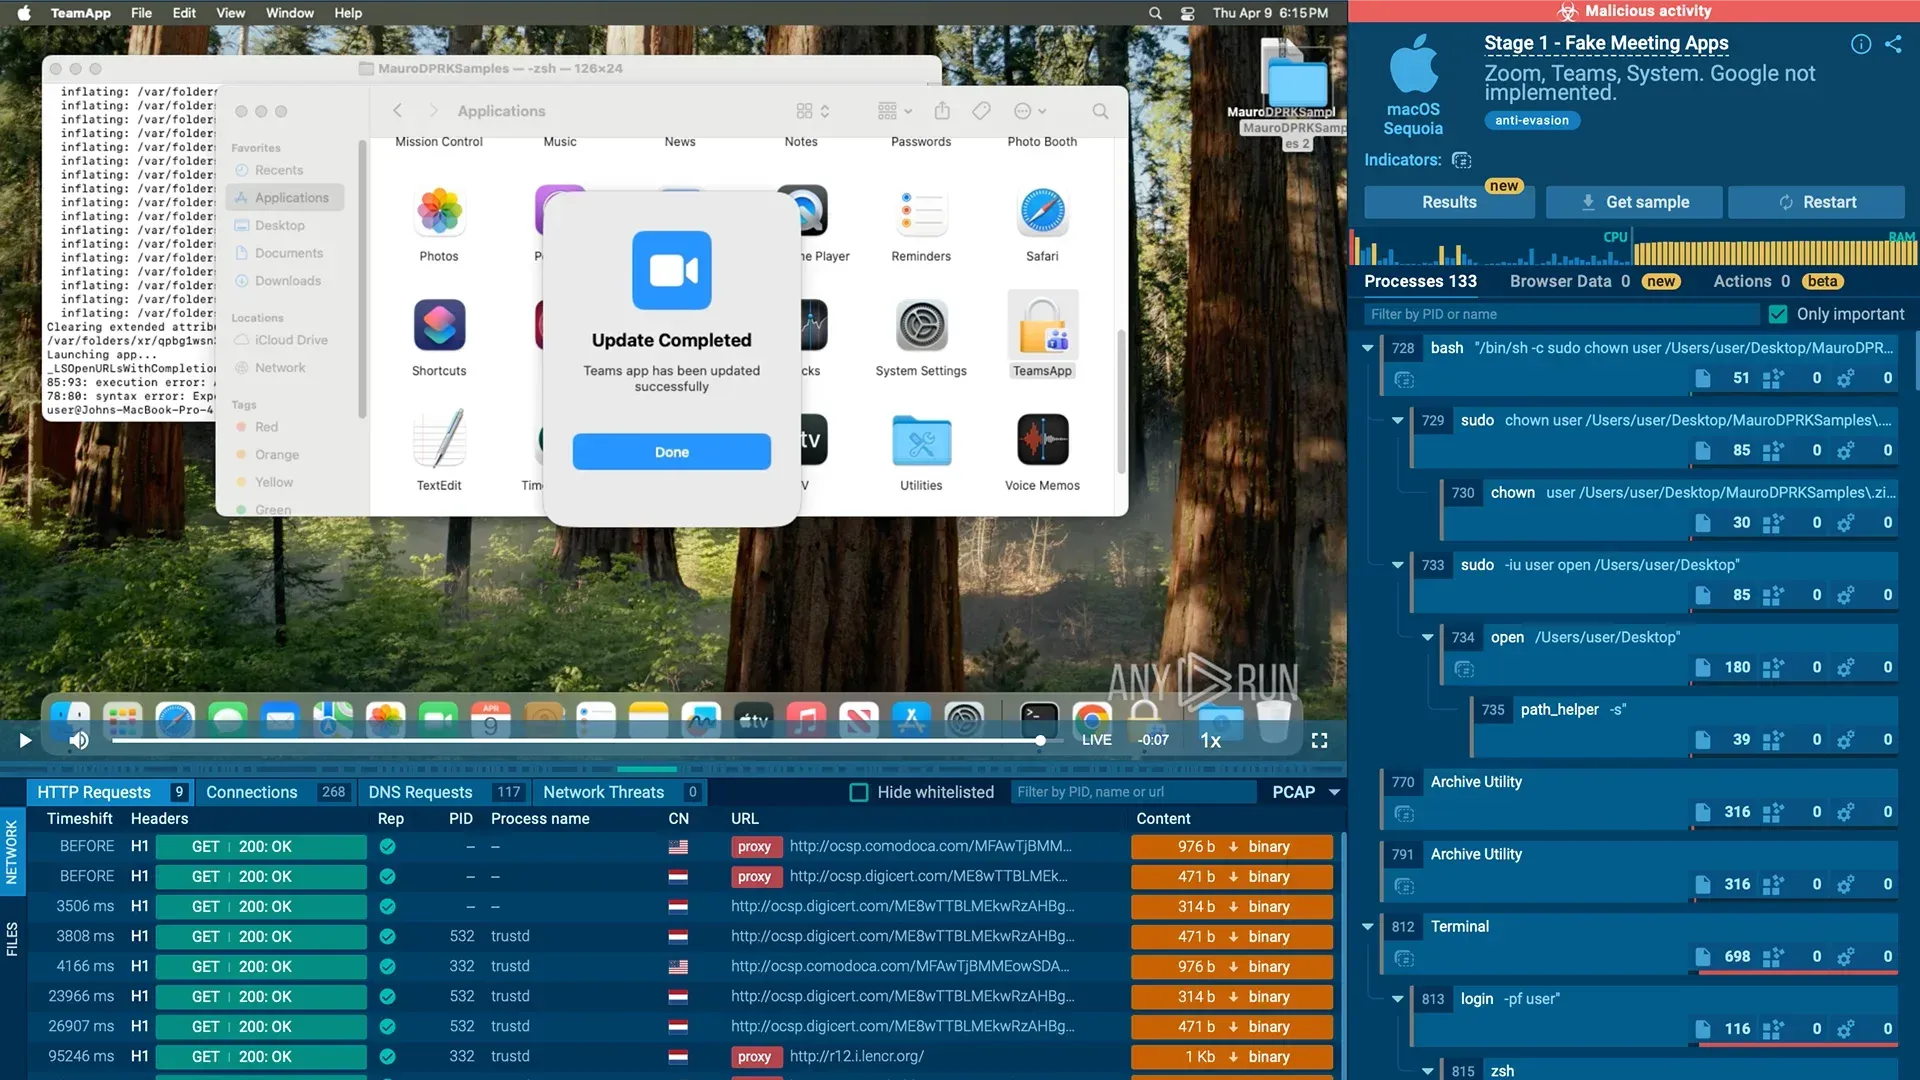Click the Finder search magnifier icon
This screenshot has width=1920, height=1080.
1100,111
